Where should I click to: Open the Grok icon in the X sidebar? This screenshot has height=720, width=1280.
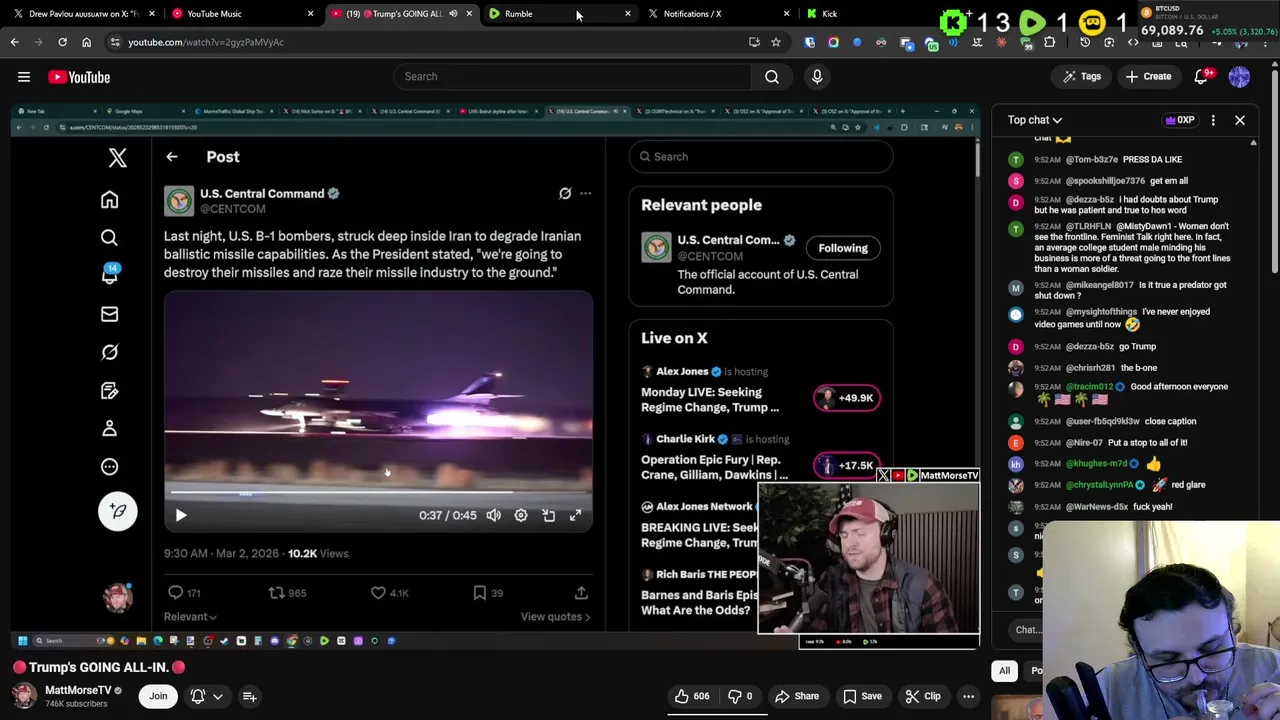point(110,352)
